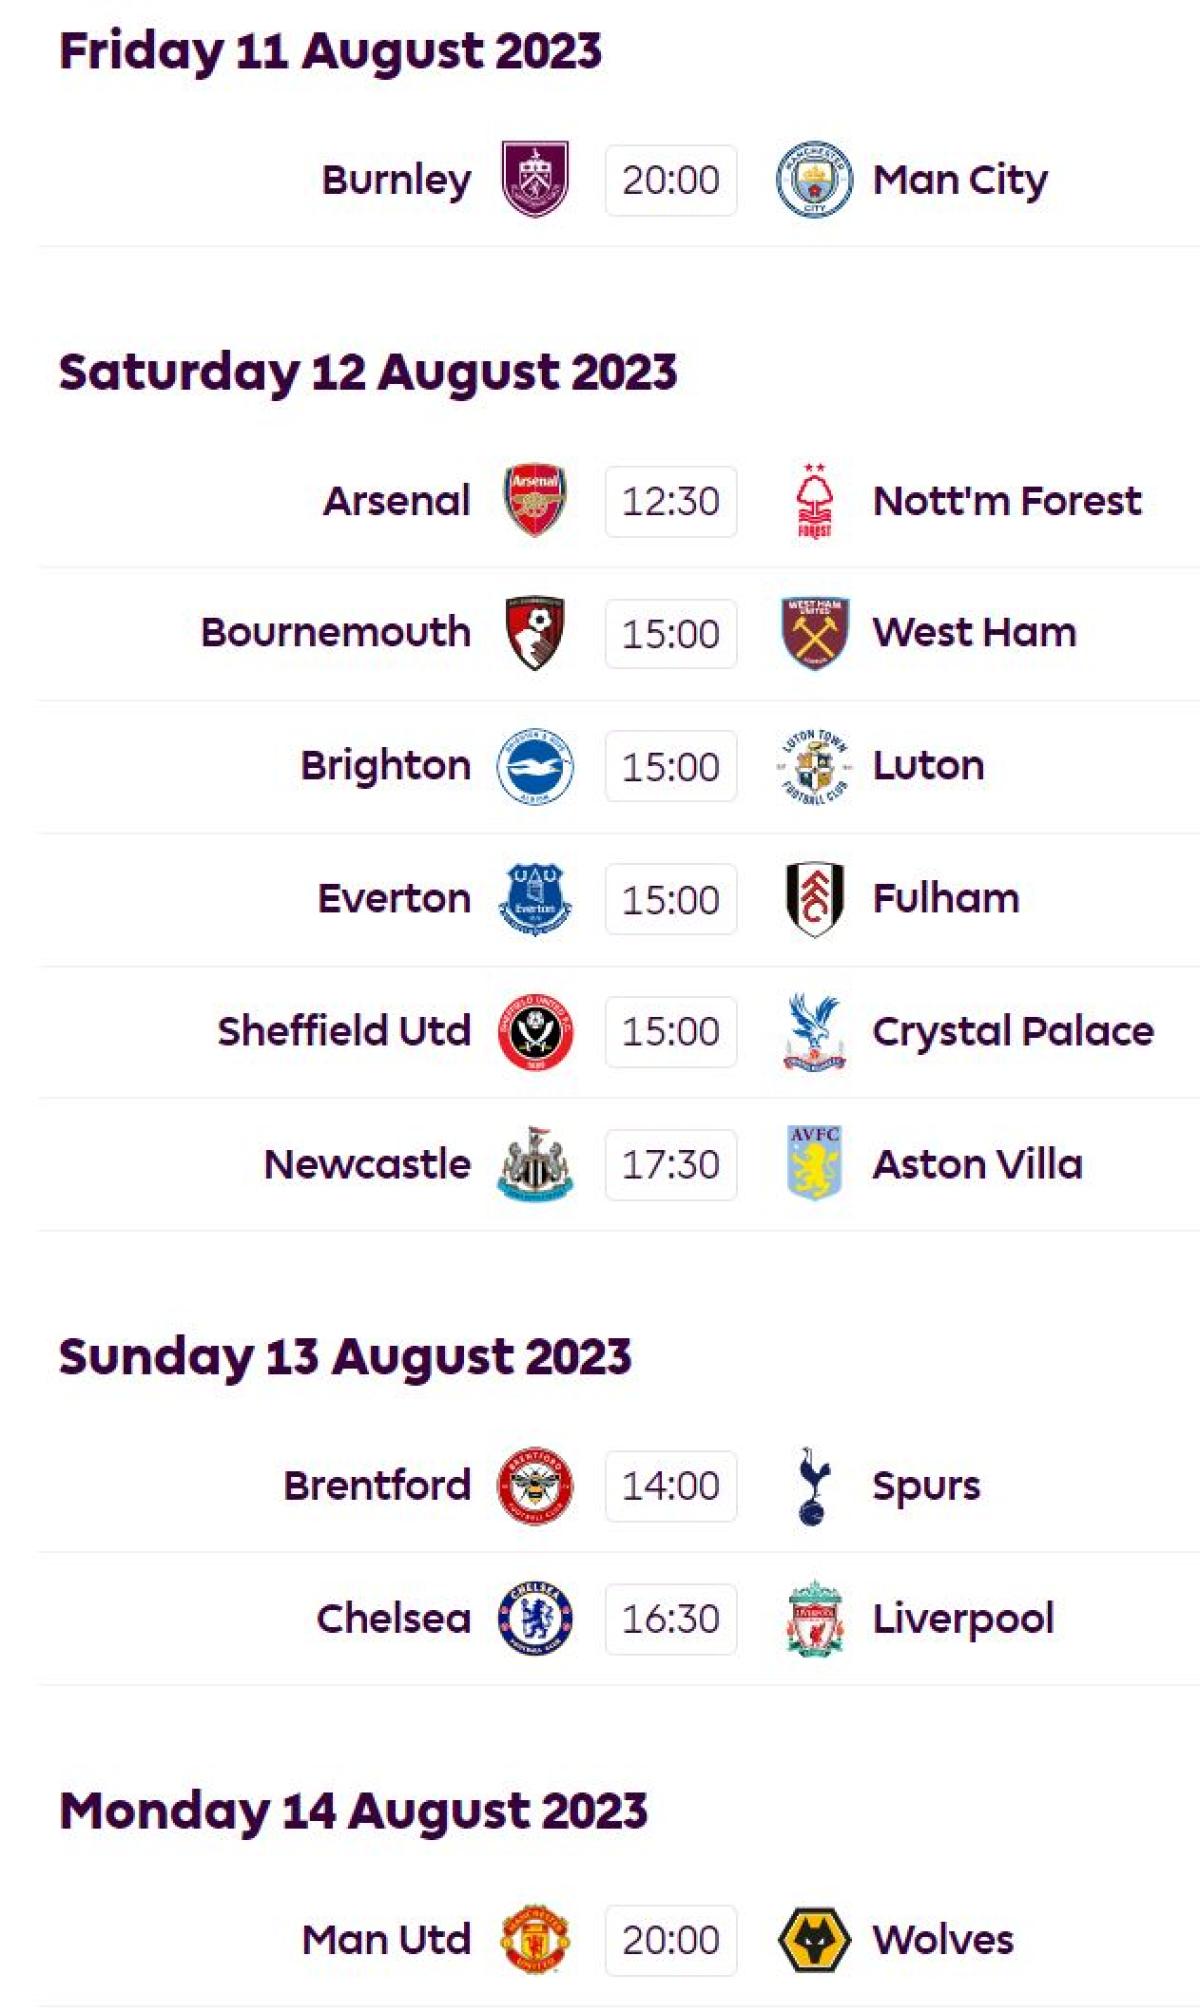Click the Nott'm Forest tree crest
1200x2013 pixels.
click(814, 501)
